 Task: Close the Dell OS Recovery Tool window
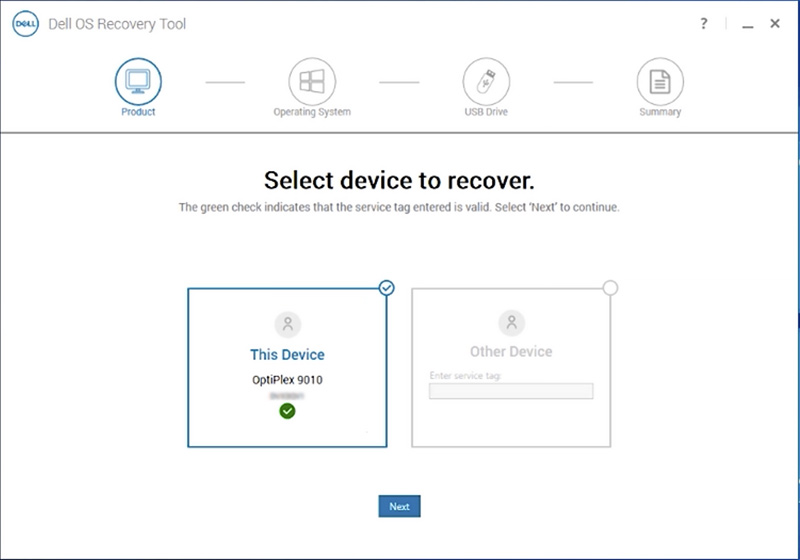775,23
